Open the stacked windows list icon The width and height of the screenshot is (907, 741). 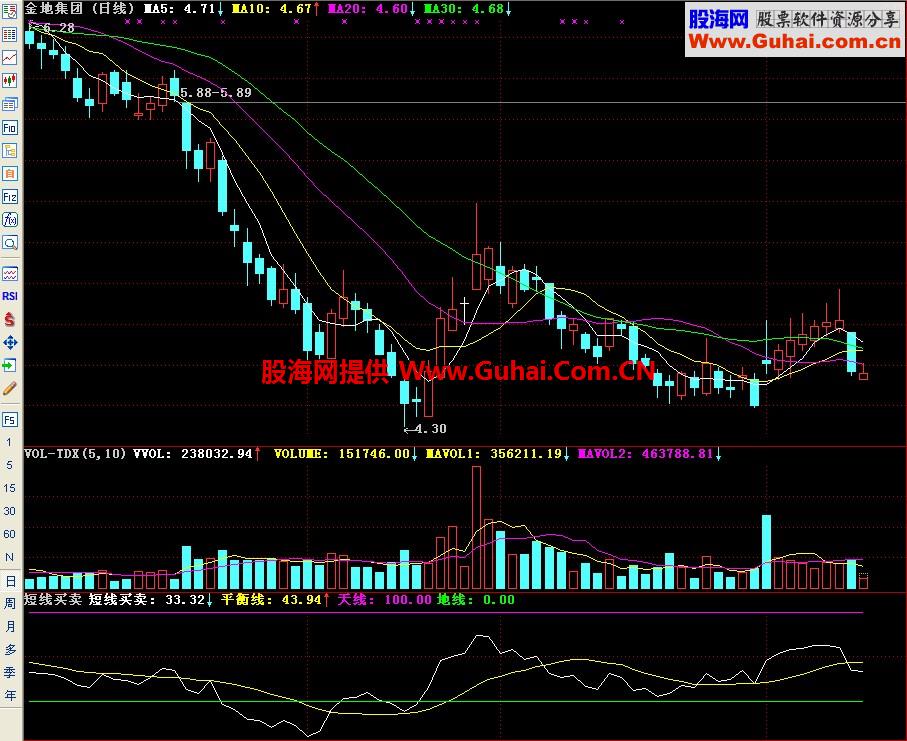pyautogui.click(x=10, y=104)
